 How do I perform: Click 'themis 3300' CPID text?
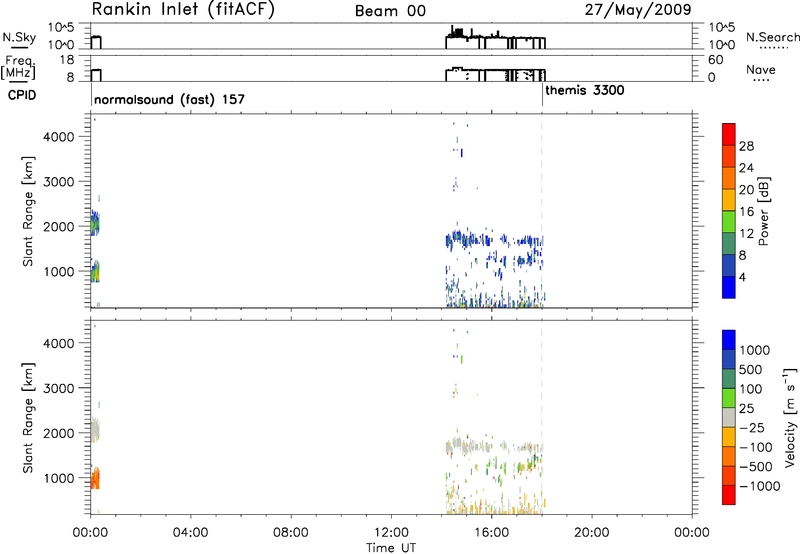click(585, 90)
